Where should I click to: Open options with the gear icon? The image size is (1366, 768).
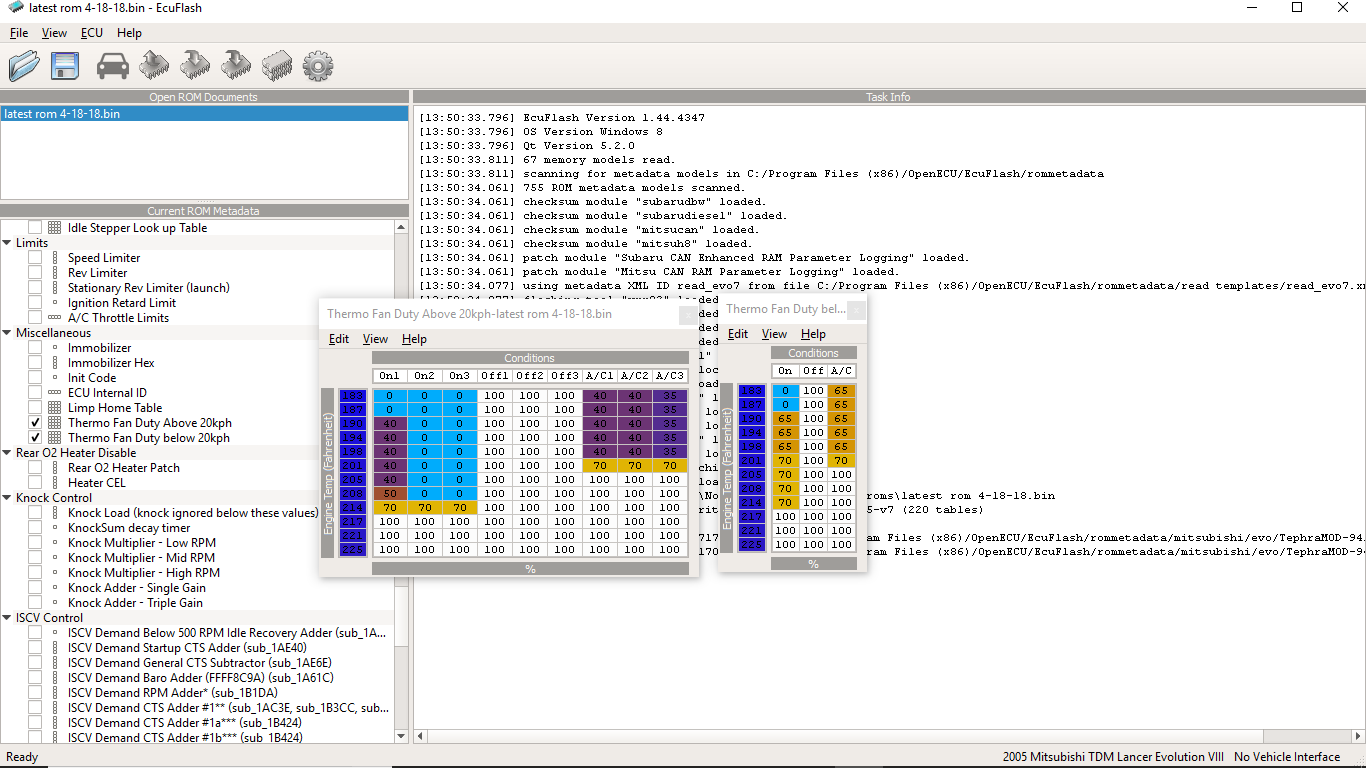317,66
